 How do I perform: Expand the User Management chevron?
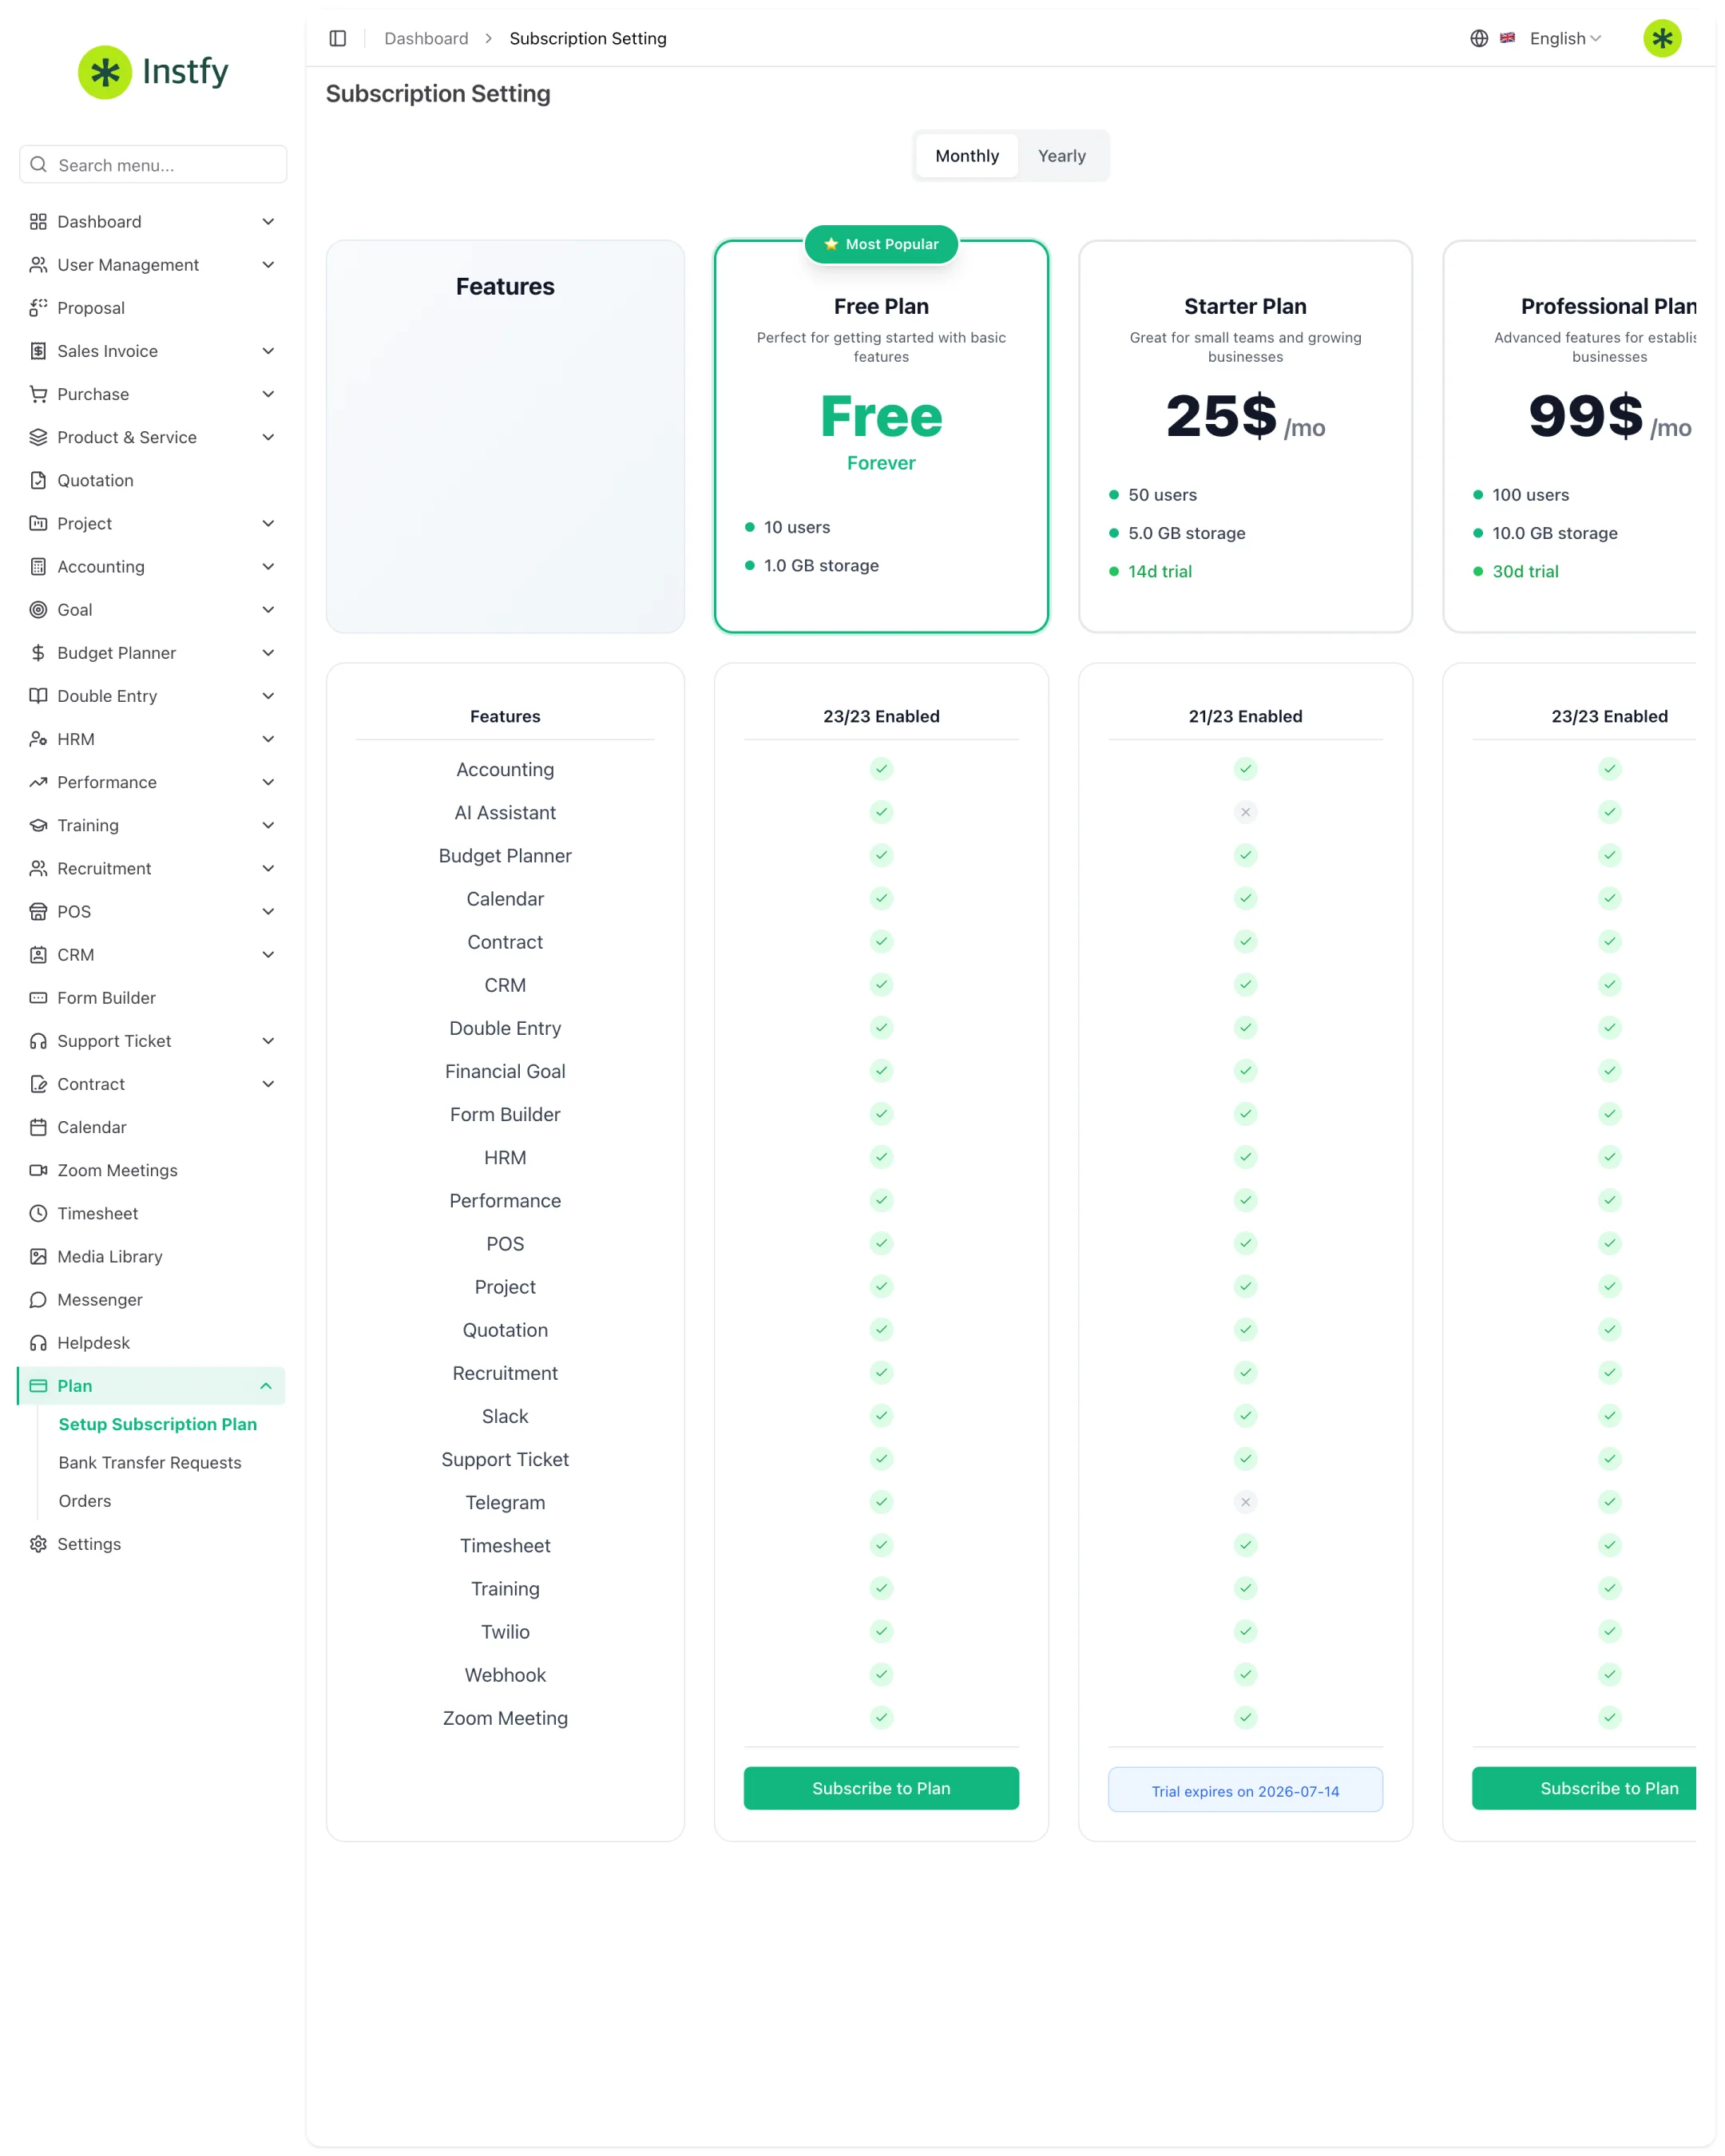tap(268, 265)
